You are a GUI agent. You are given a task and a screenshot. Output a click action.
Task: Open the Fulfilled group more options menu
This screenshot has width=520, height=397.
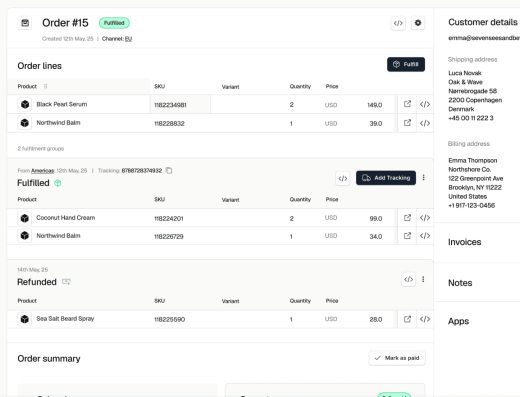coord(423,178)
